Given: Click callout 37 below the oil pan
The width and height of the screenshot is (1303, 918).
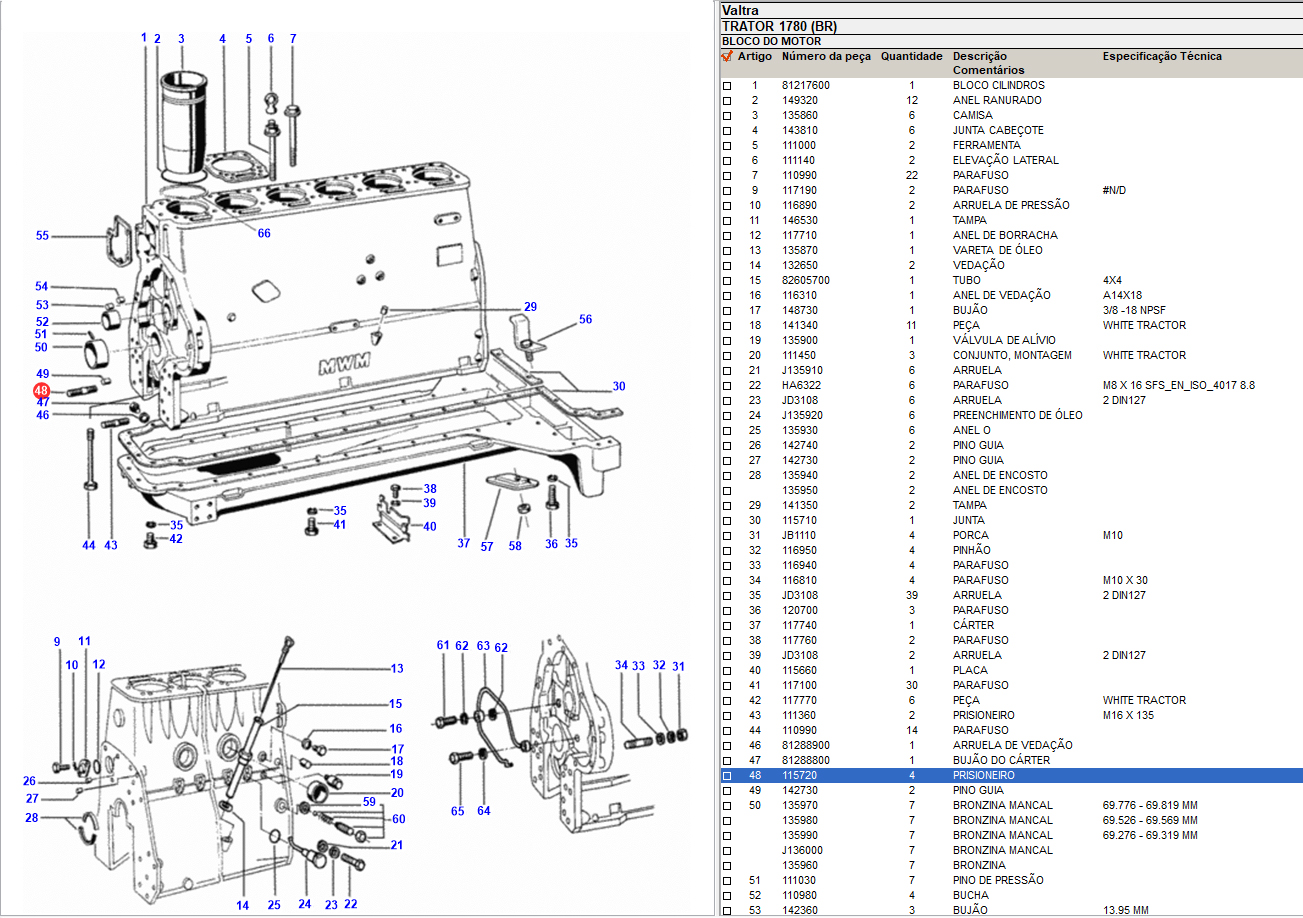Looking at the screenshot, I should click(x=464, y=543).
